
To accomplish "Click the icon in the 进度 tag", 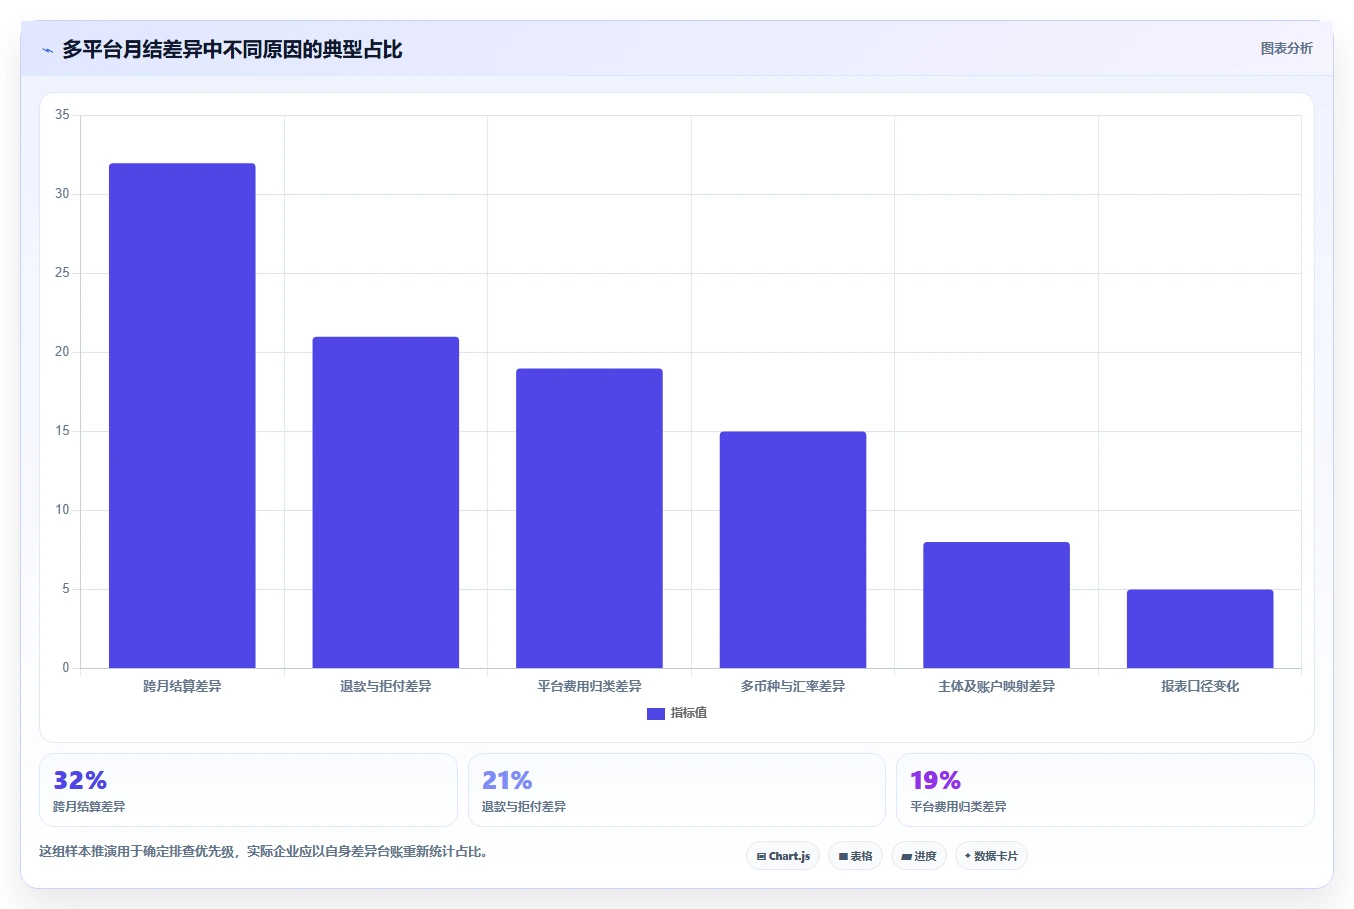I will click(906, 857).
